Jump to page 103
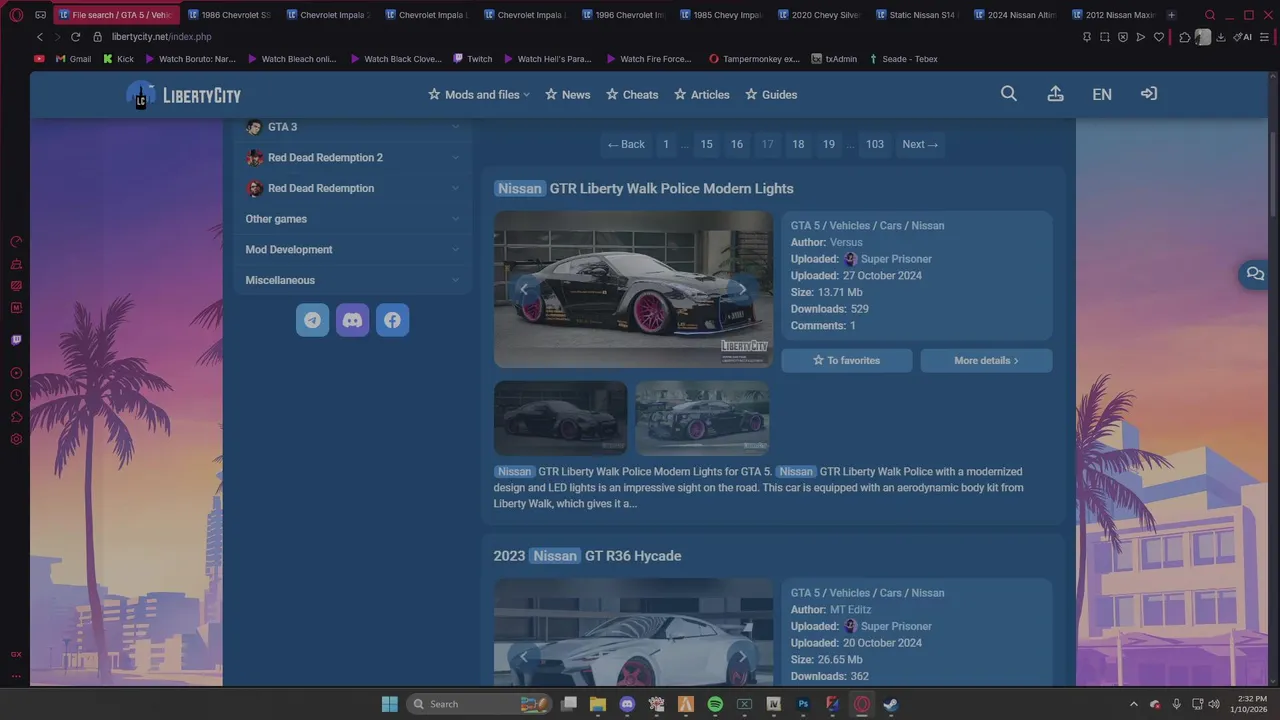Image resolution: width=1280 pixels, height=720 pixels. (x=875, y=144)
